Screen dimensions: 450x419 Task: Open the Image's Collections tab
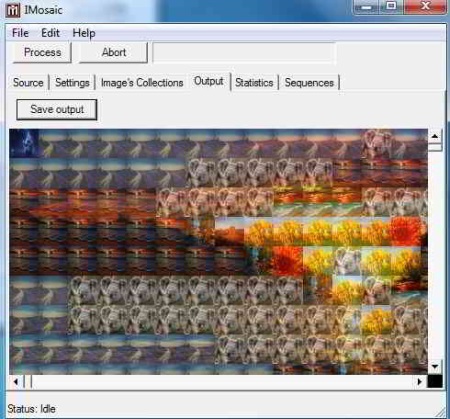point(142,82)
